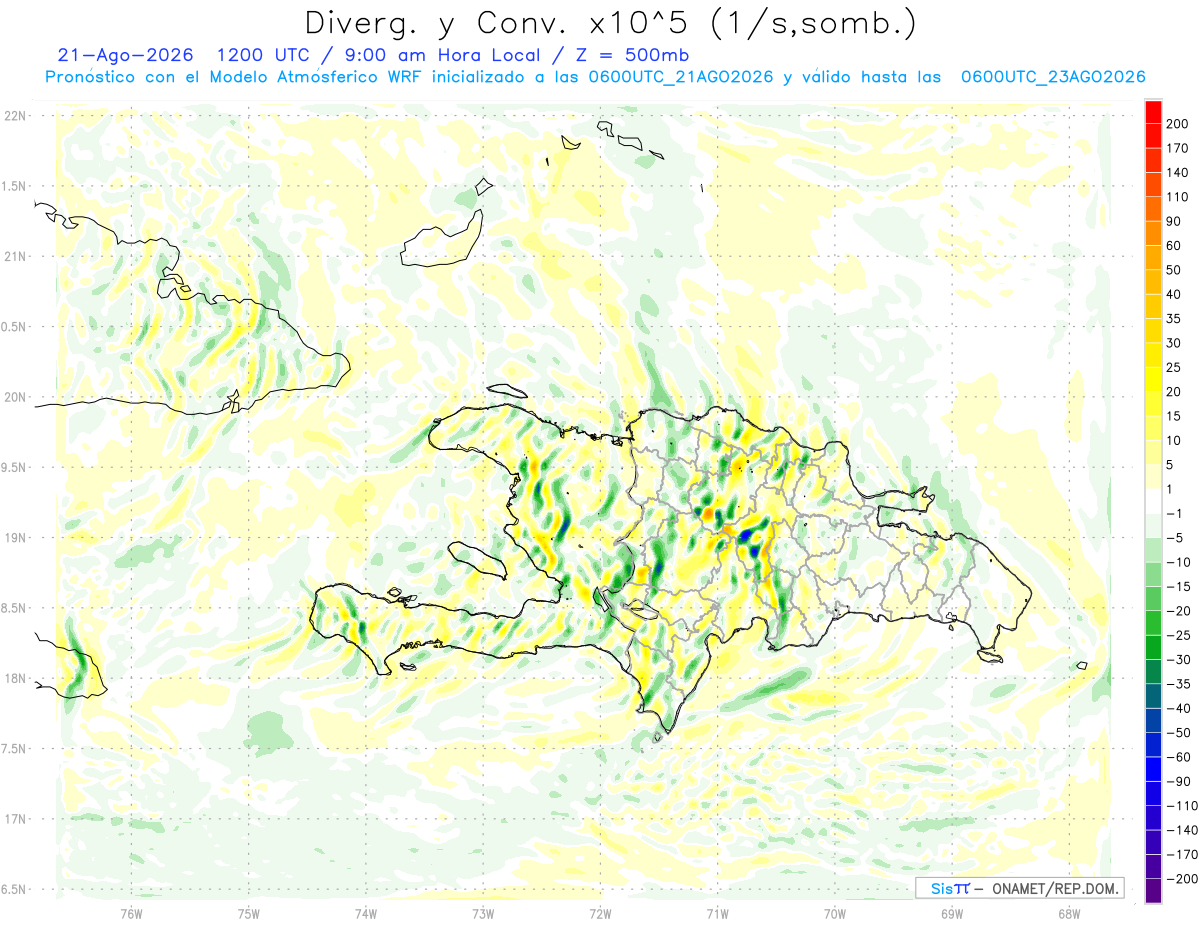Screen dimensions: 1200x927
Task: Click the color scale value "60"
Action: tap(1174, 246)
